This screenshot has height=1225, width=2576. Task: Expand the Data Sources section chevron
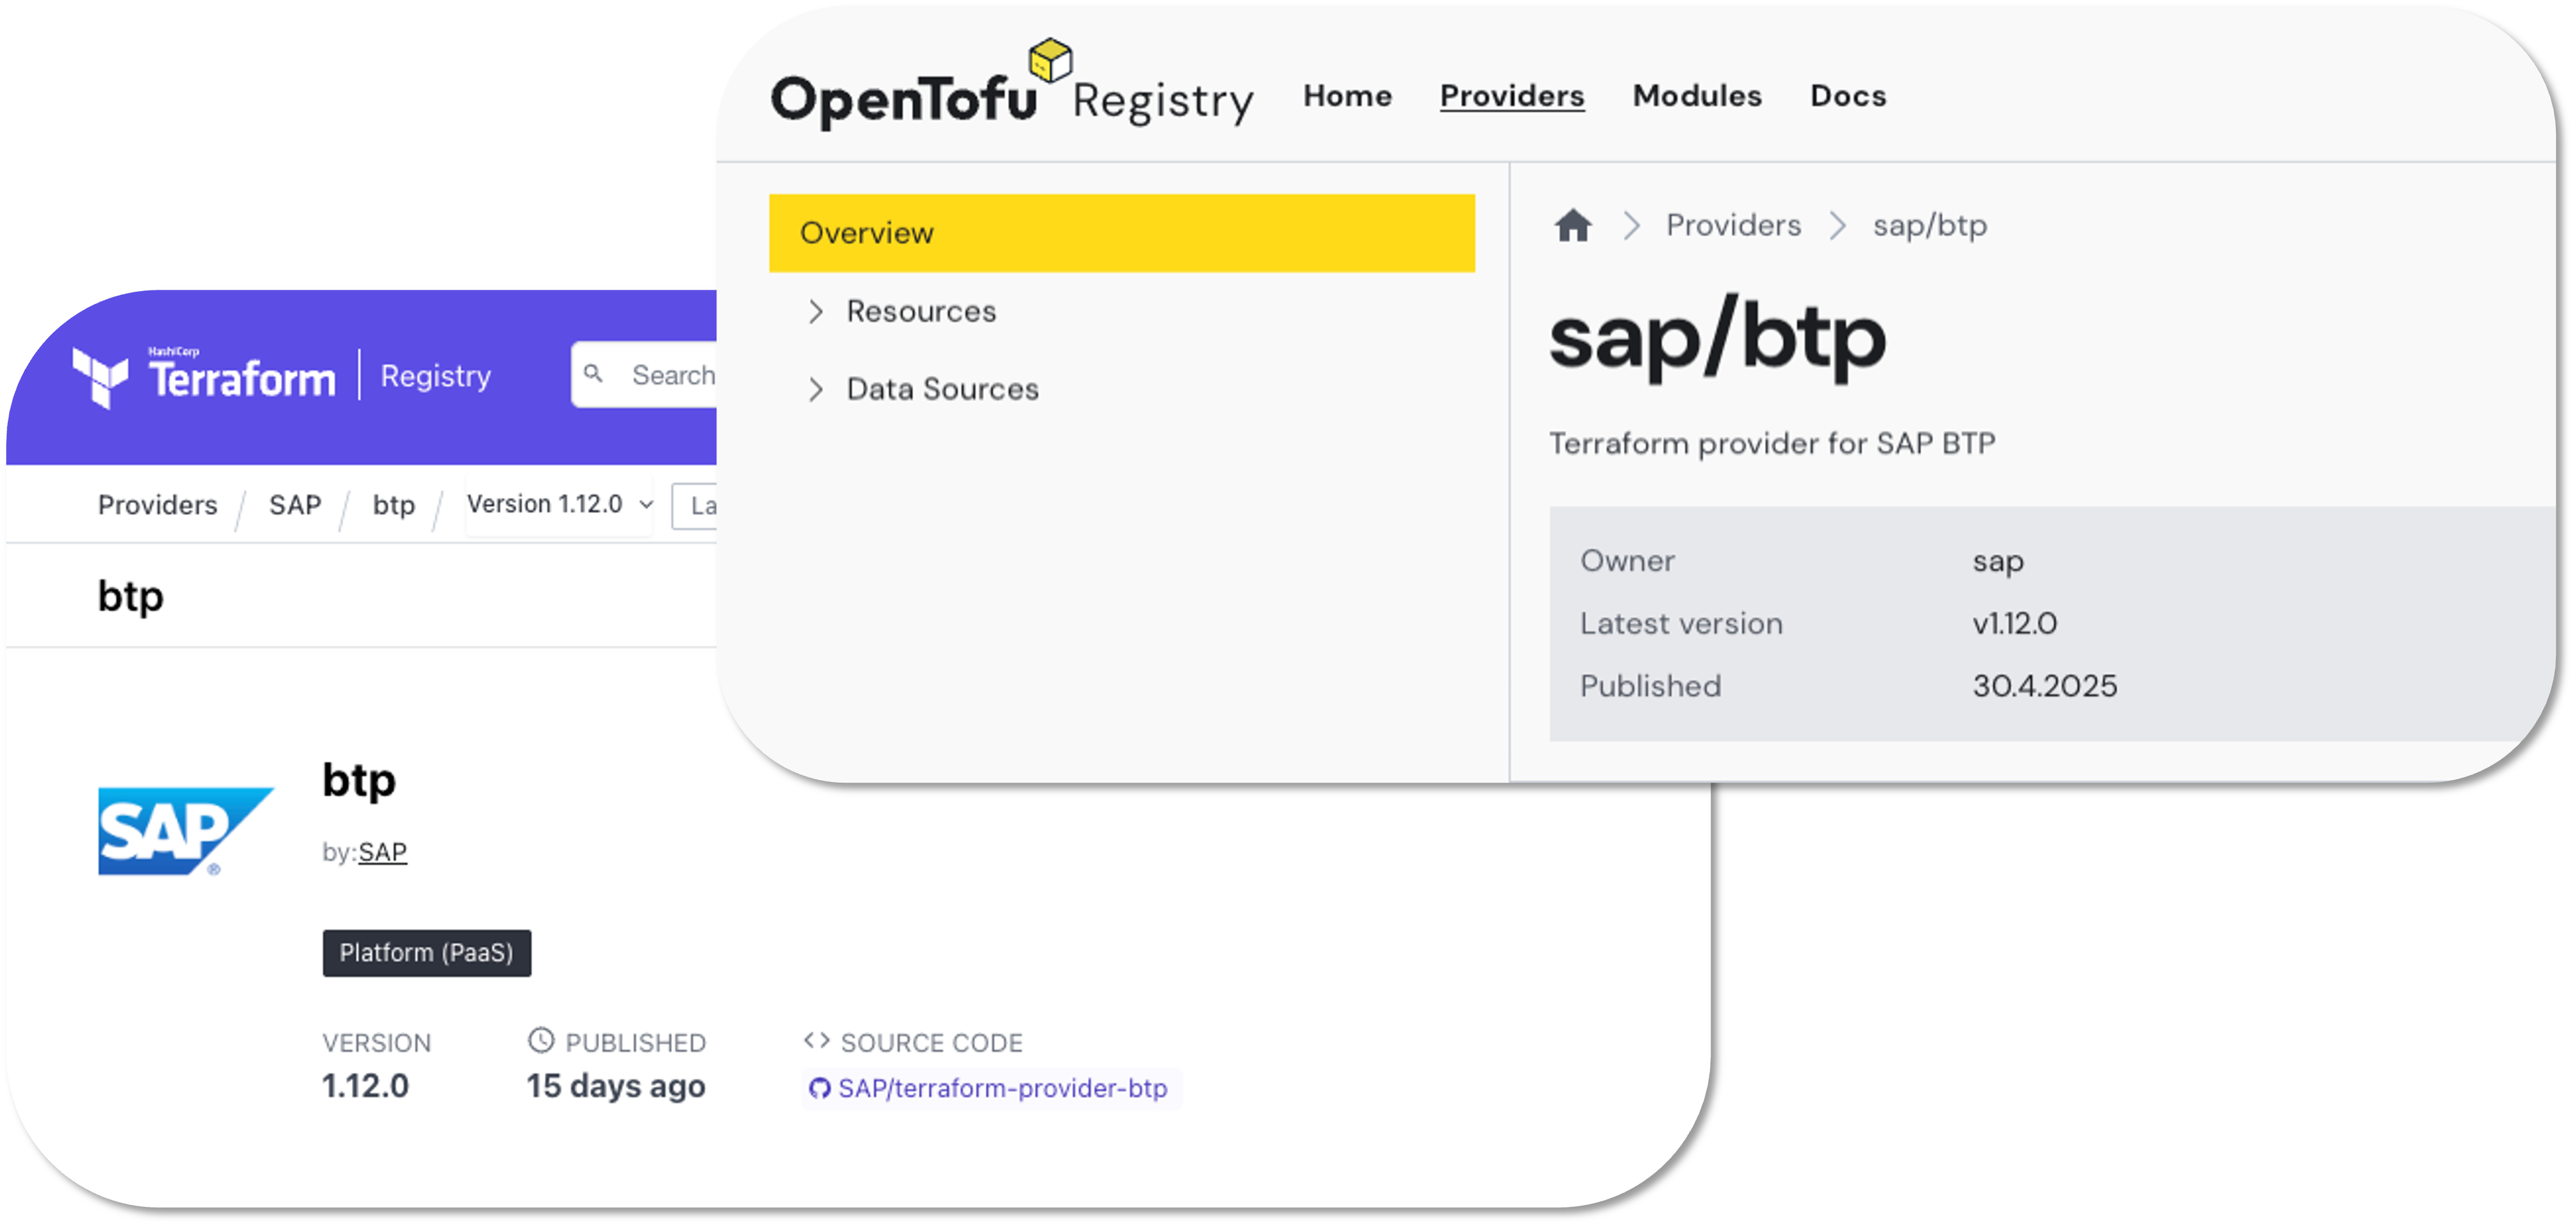point(816,389)
